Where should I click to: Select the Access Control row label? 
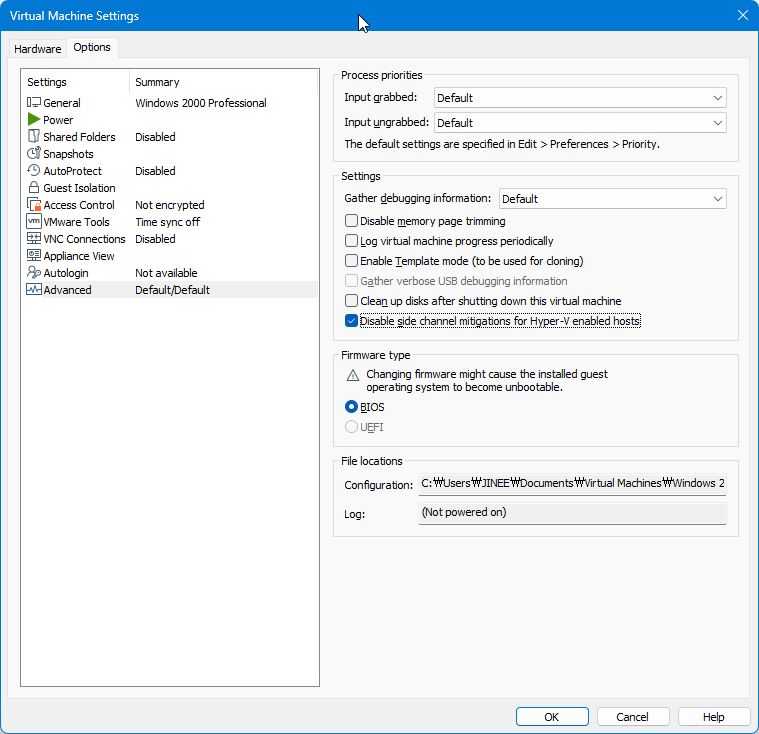pos(79,204)
